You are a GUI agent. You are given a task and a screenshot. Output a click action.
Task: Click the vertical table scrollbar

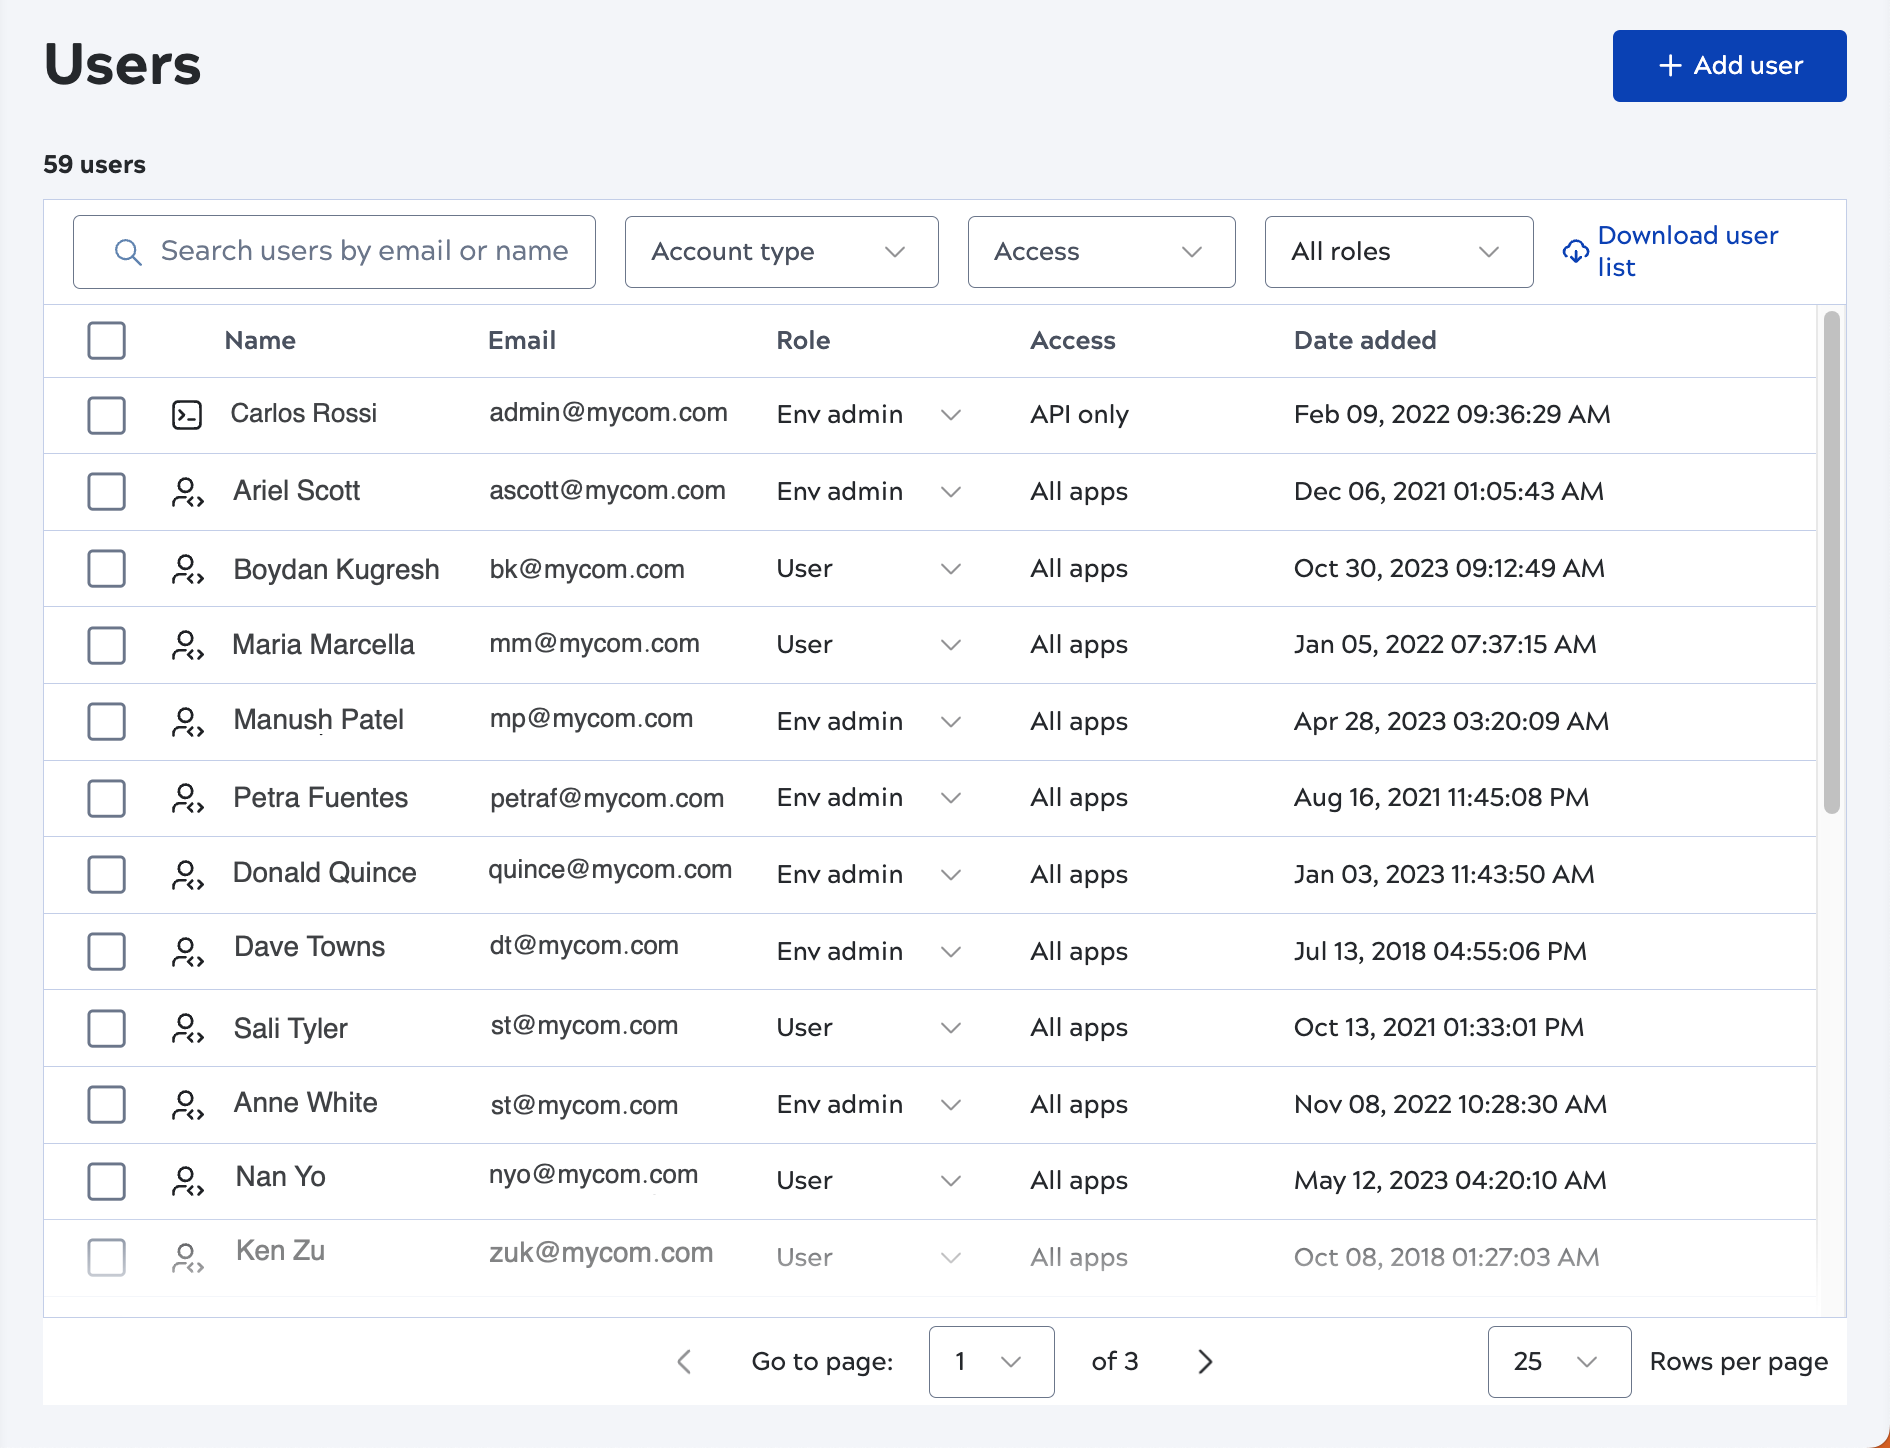coord(1831,562)
